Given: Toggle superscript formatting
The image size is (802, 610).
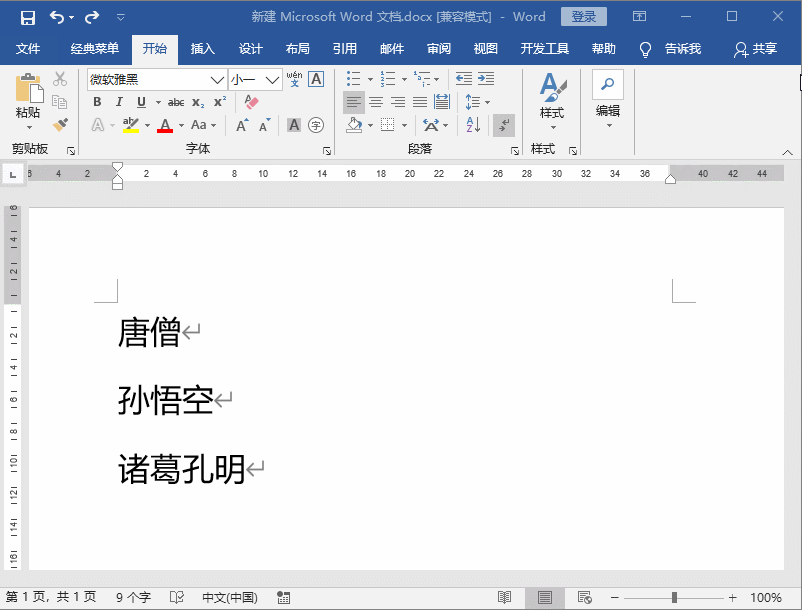Looking at the screenshot, I should pyautogui.click(x=220, y=102).
